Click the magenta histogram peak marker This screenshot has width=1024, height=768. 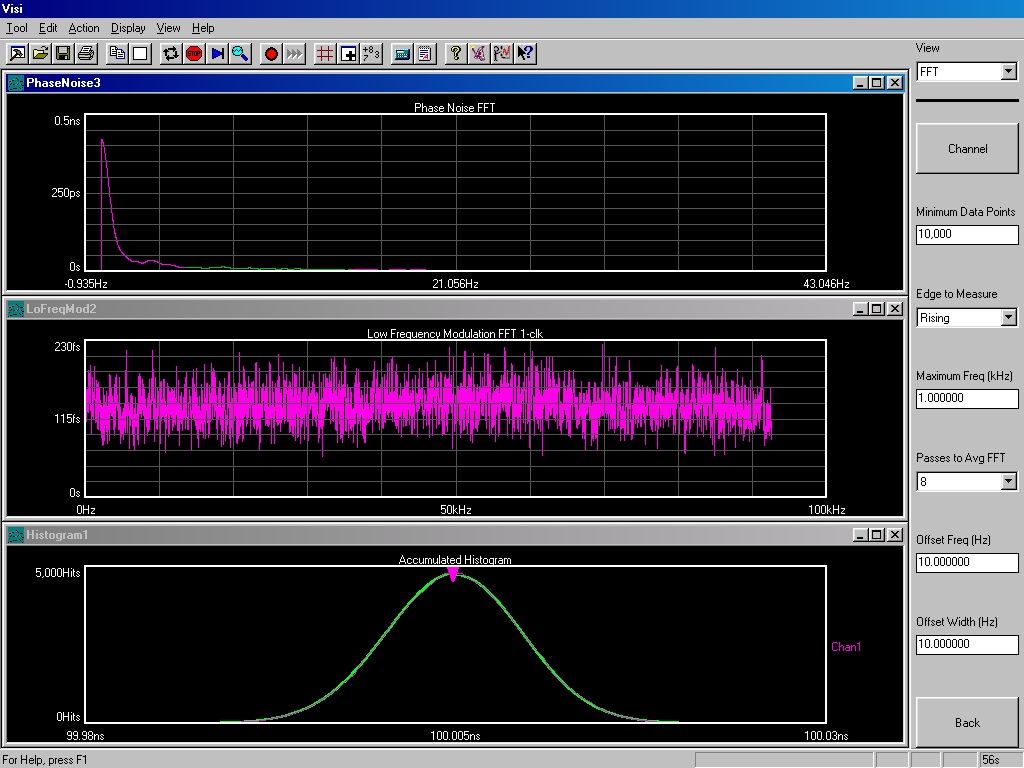tap(453, 575)
